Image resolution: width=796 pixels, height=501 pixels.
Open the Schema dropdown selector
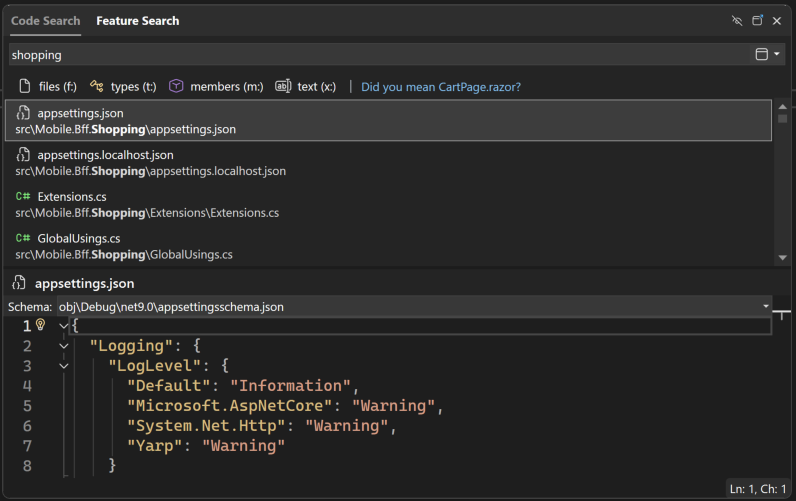tap(766, 306)
